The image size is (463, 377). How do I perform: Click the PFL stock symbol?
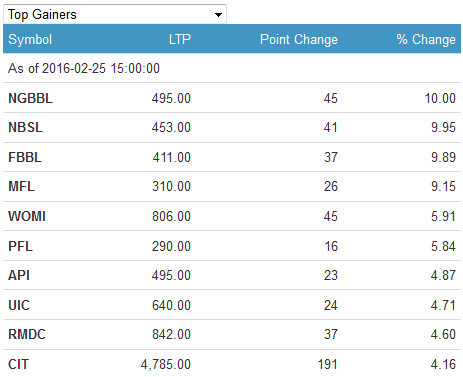coord(20,246)
